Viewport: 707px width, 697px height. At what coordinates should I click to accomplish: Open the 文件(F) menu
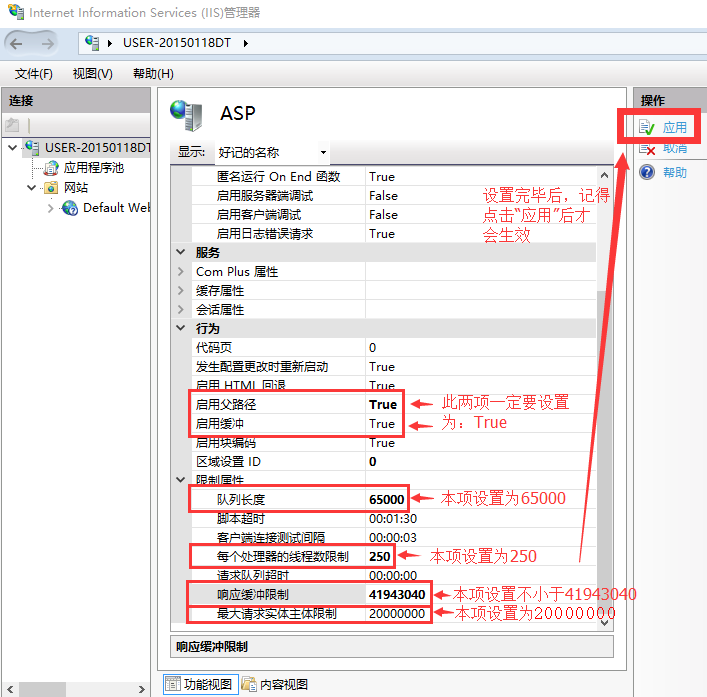[34, 74]
